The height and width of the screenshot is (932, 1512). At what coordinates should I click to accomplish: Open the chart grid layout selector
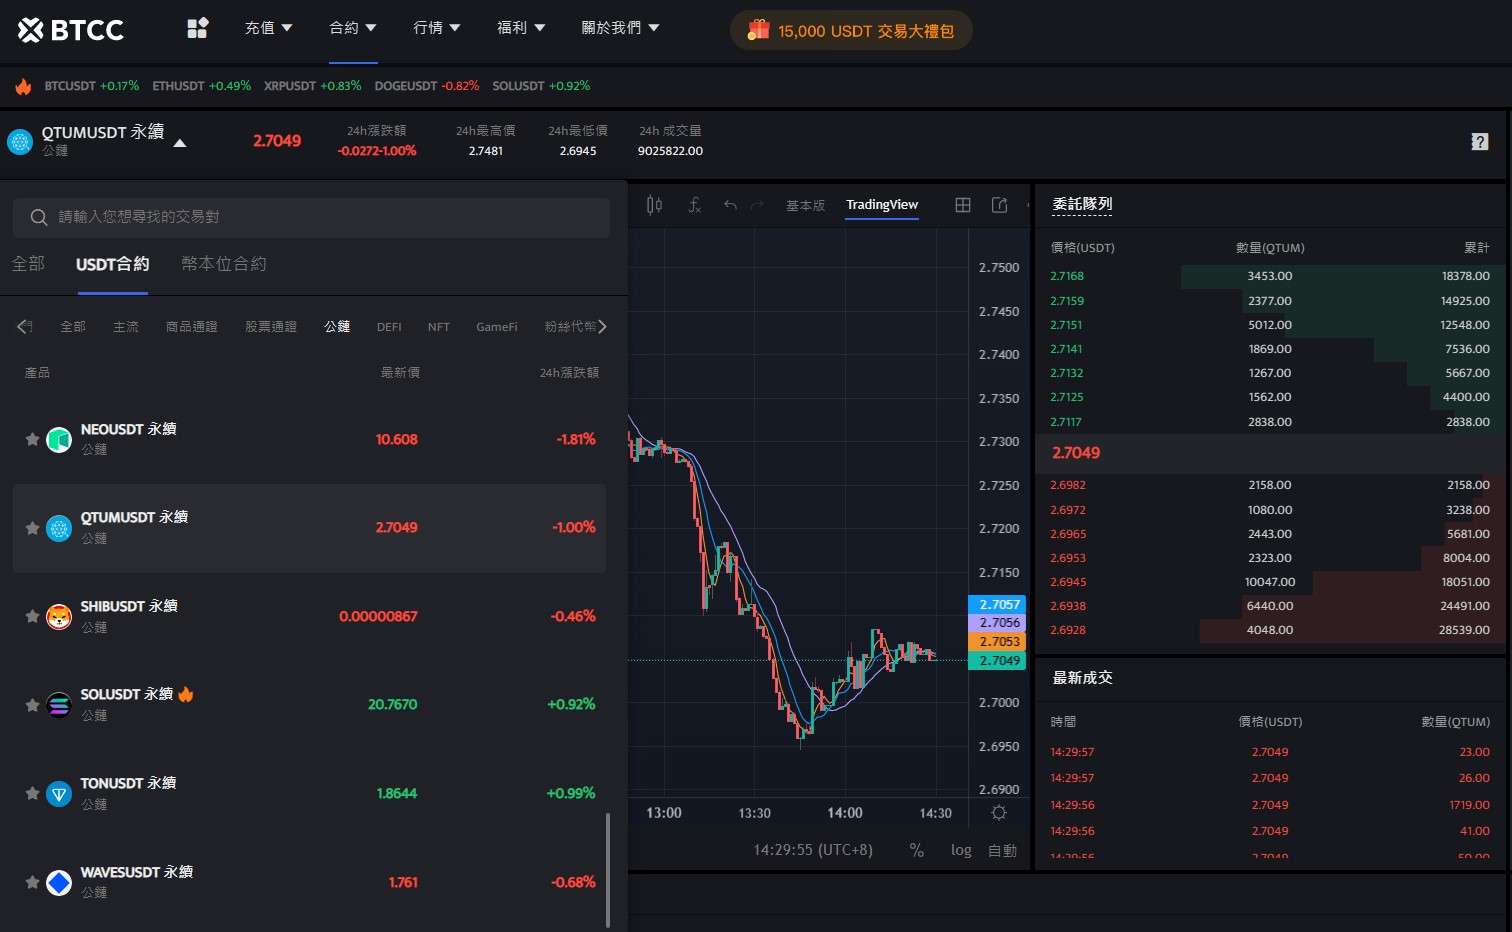(x=962, y=204)
